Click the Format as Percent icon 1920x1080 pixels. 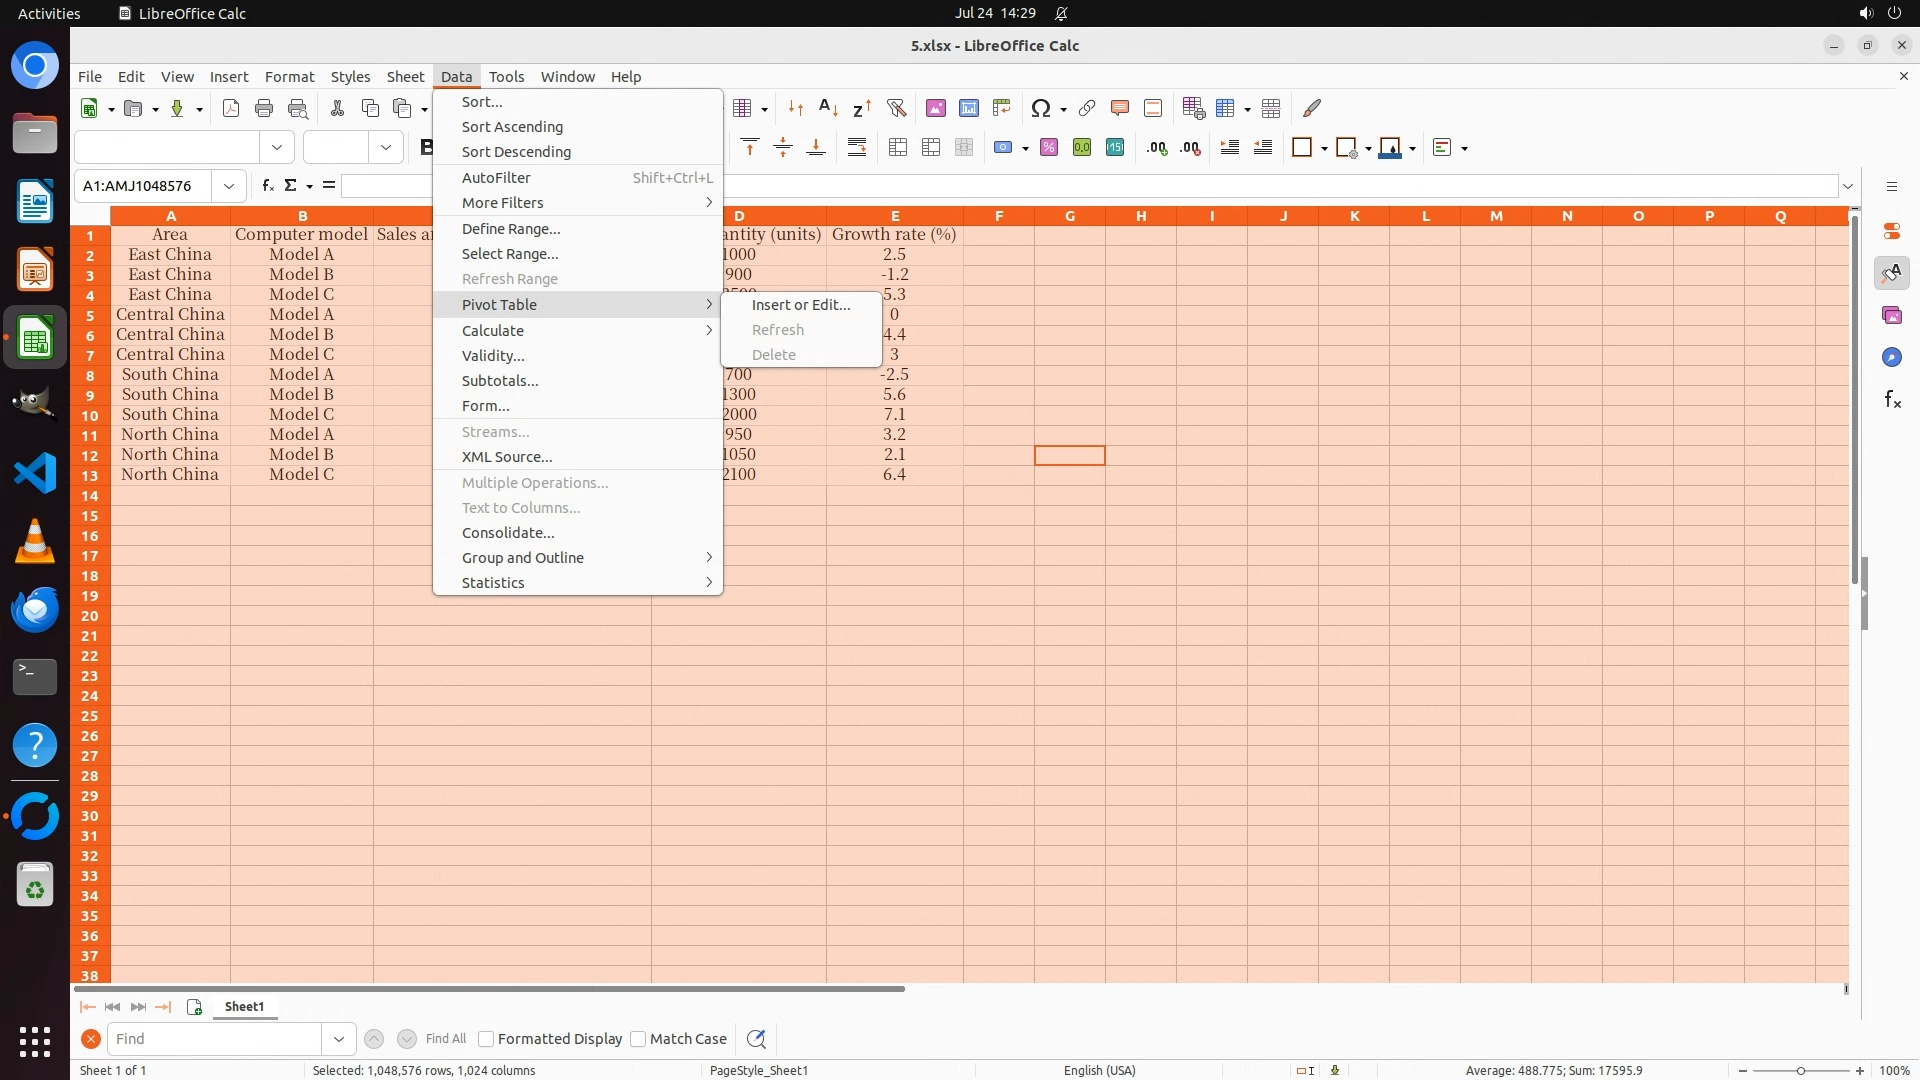tap(1049, 148)
